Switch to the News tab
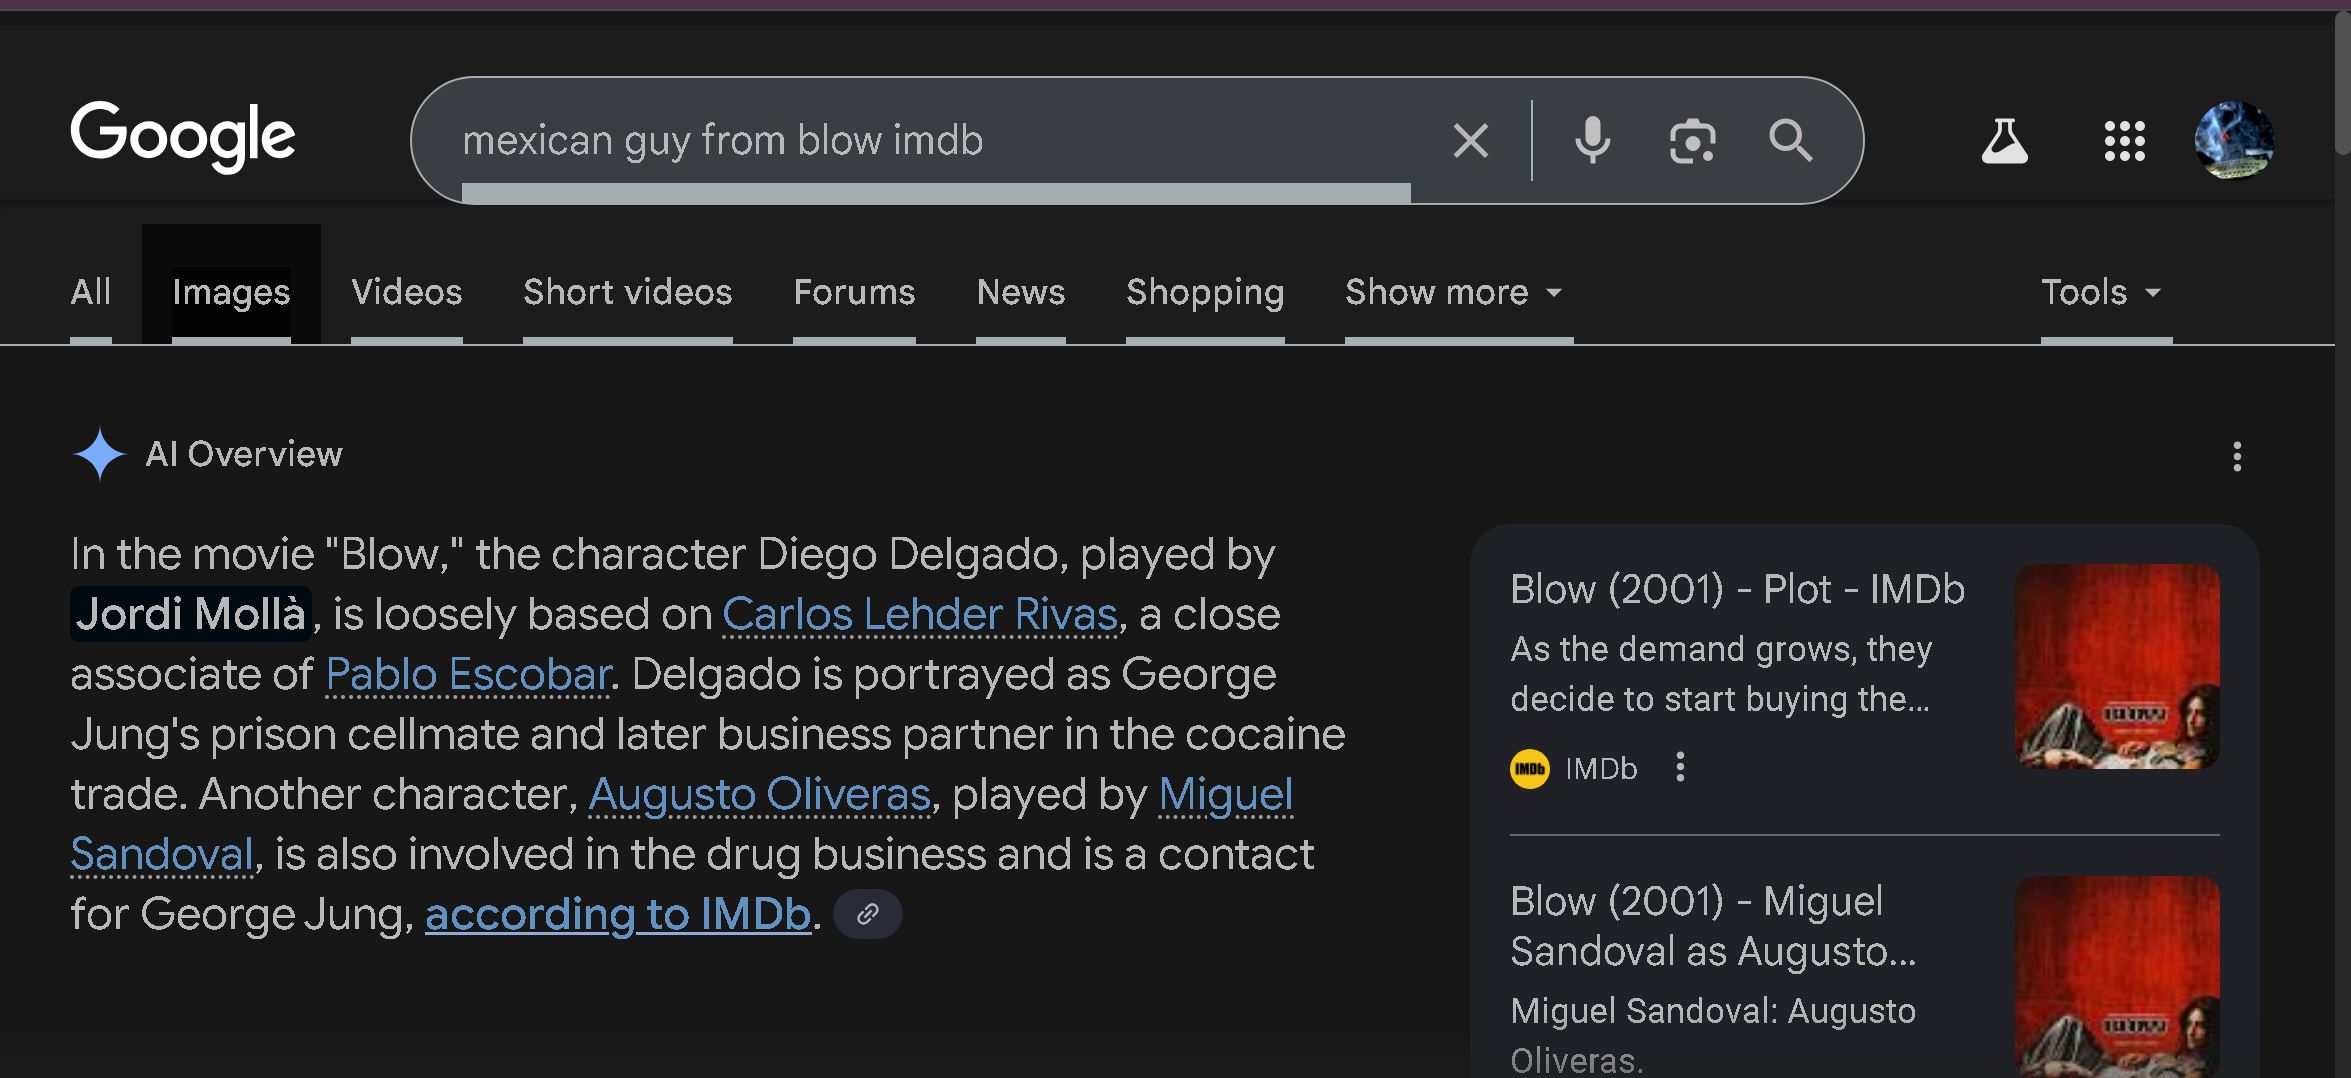 point(1021,292)
